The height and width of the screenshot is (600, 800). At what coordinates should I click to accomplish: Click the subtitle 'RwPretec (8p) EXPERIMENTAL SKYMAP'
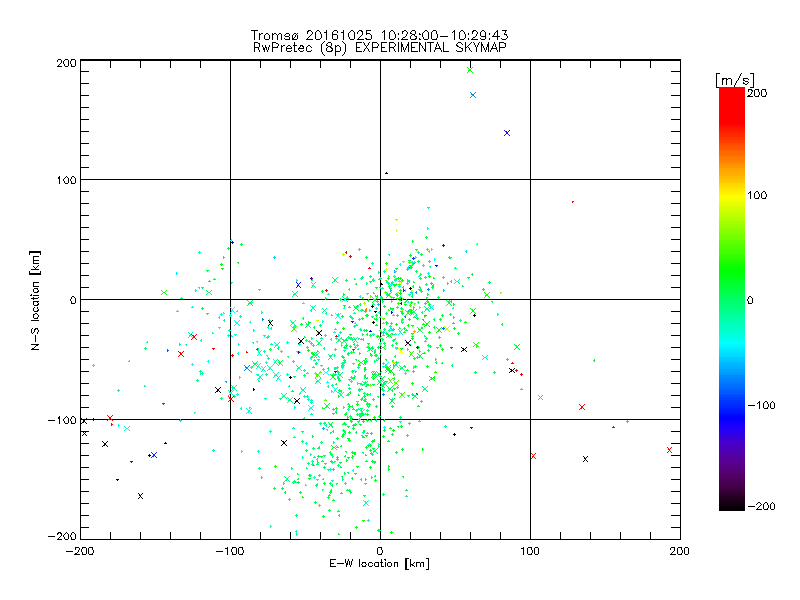pos(379,48)
